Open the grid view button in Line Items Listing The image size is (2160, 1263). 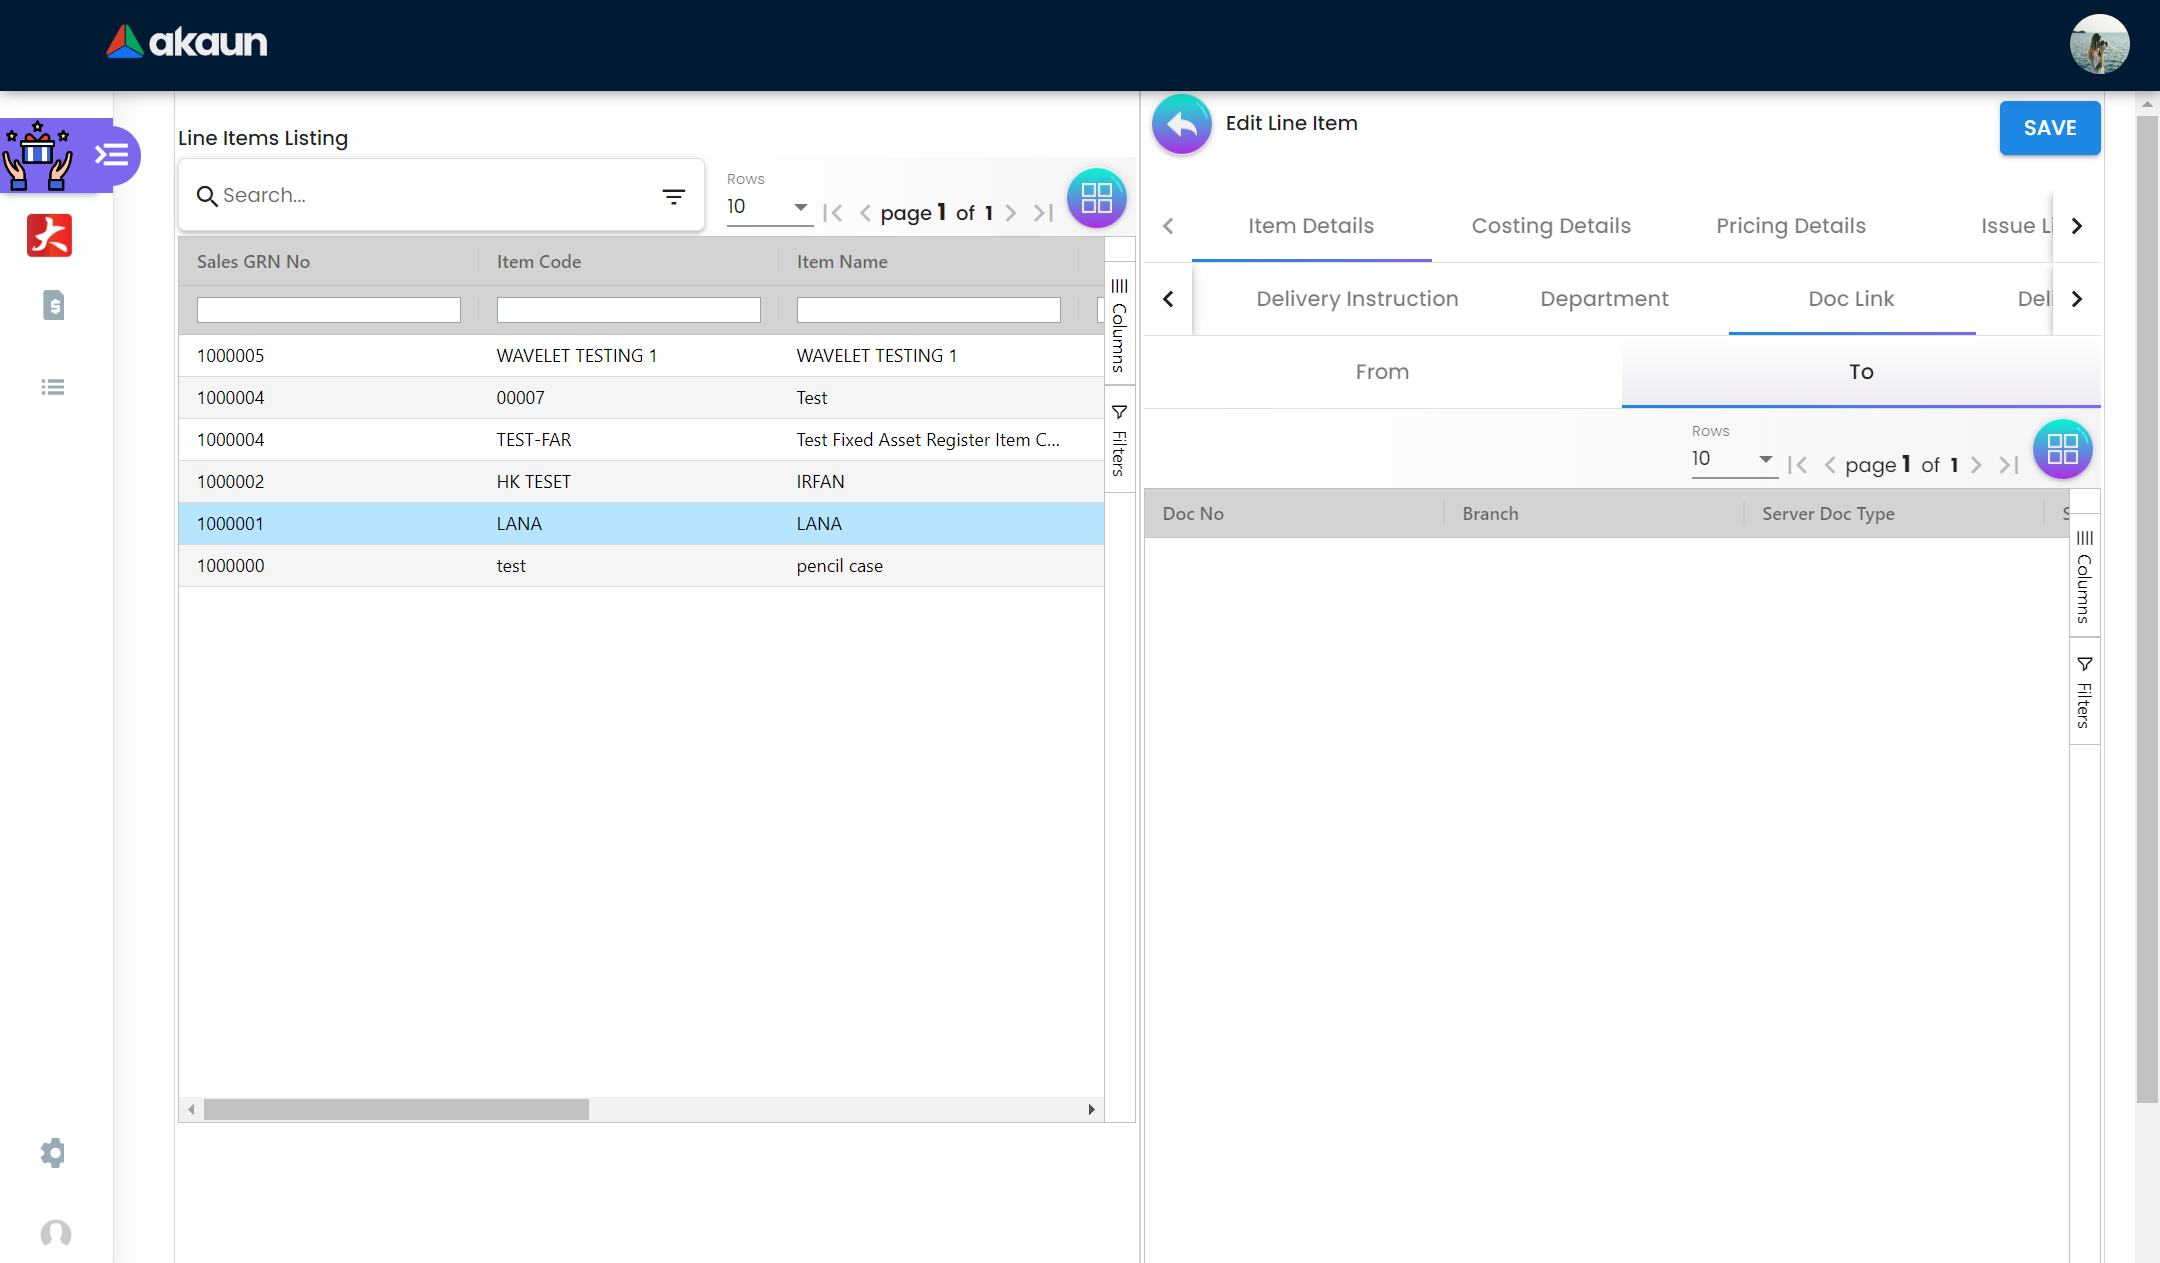tap(1096, 198)
